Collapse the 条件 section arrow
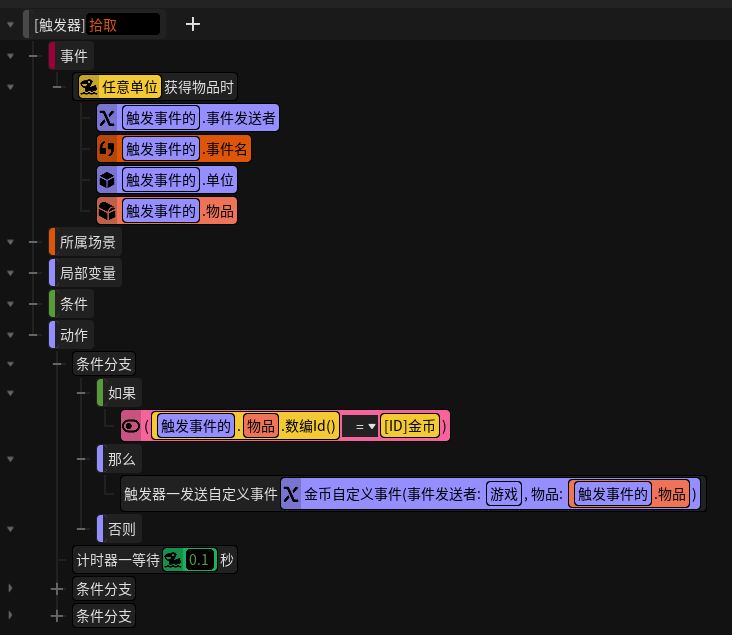This screenshot has width=732, height=635. point(10,304)
